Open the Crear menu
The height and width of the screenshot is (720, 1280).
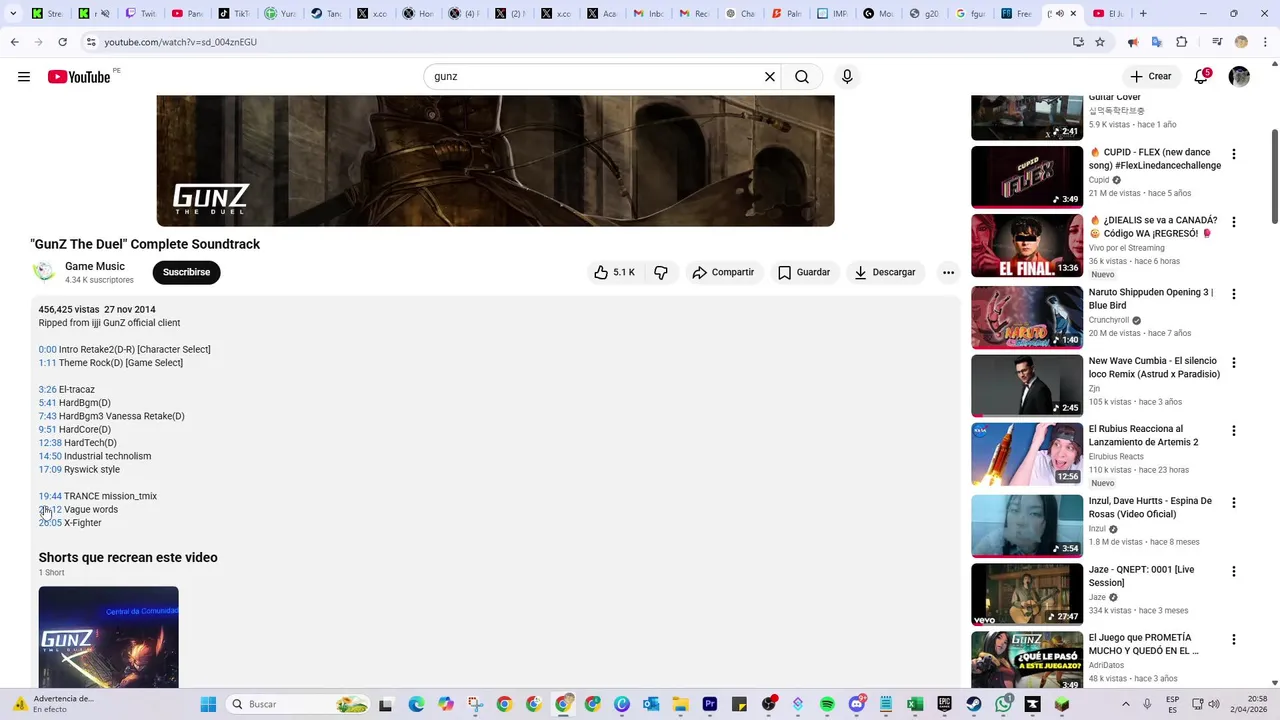click(1150, 76)
